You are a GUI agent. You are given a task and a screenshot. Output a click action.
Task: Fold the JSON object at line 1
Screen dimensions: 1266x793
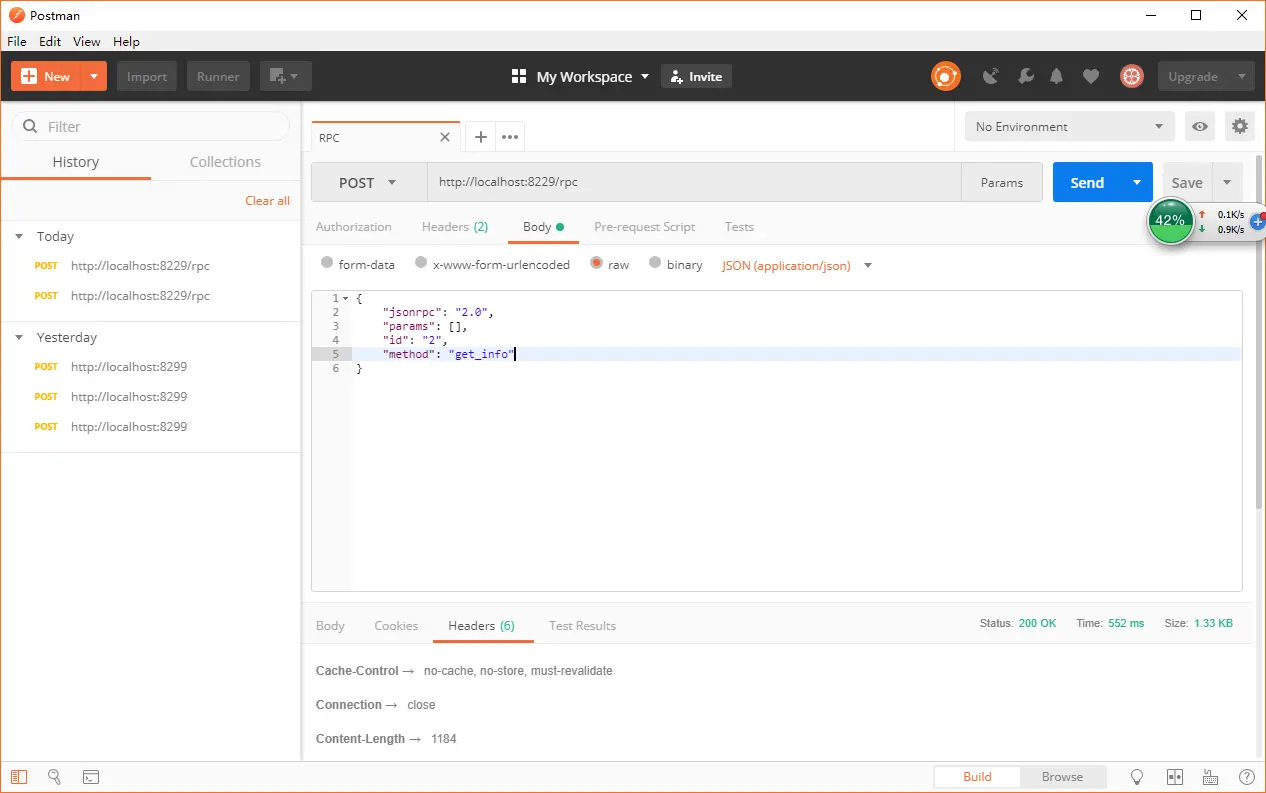pyautogui.click(x=345, y=298)
